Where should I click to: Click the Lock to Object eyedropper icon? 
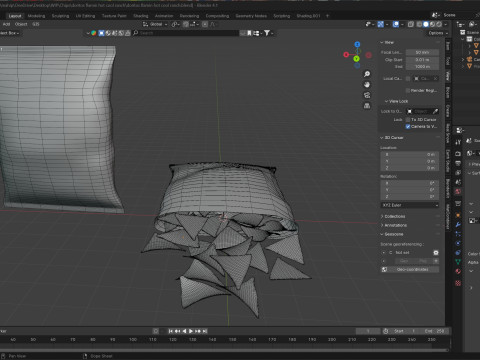pyautogui.click(x=435, y=111)
